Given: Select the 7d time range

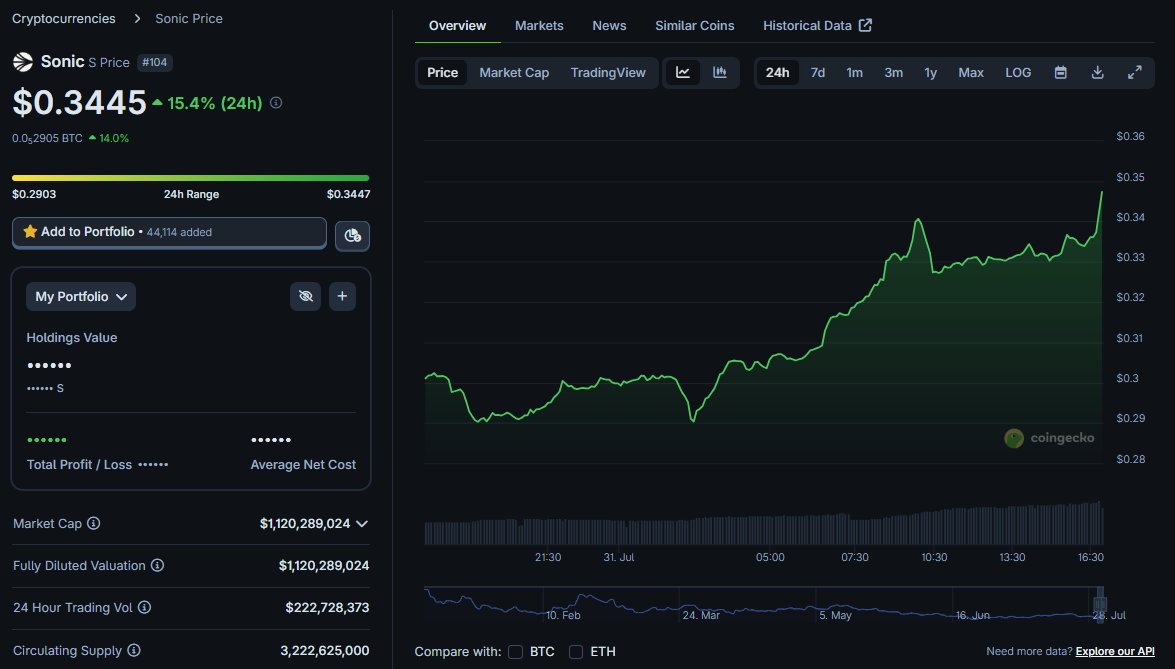Looking at the screenshot, I should [818, 73].
